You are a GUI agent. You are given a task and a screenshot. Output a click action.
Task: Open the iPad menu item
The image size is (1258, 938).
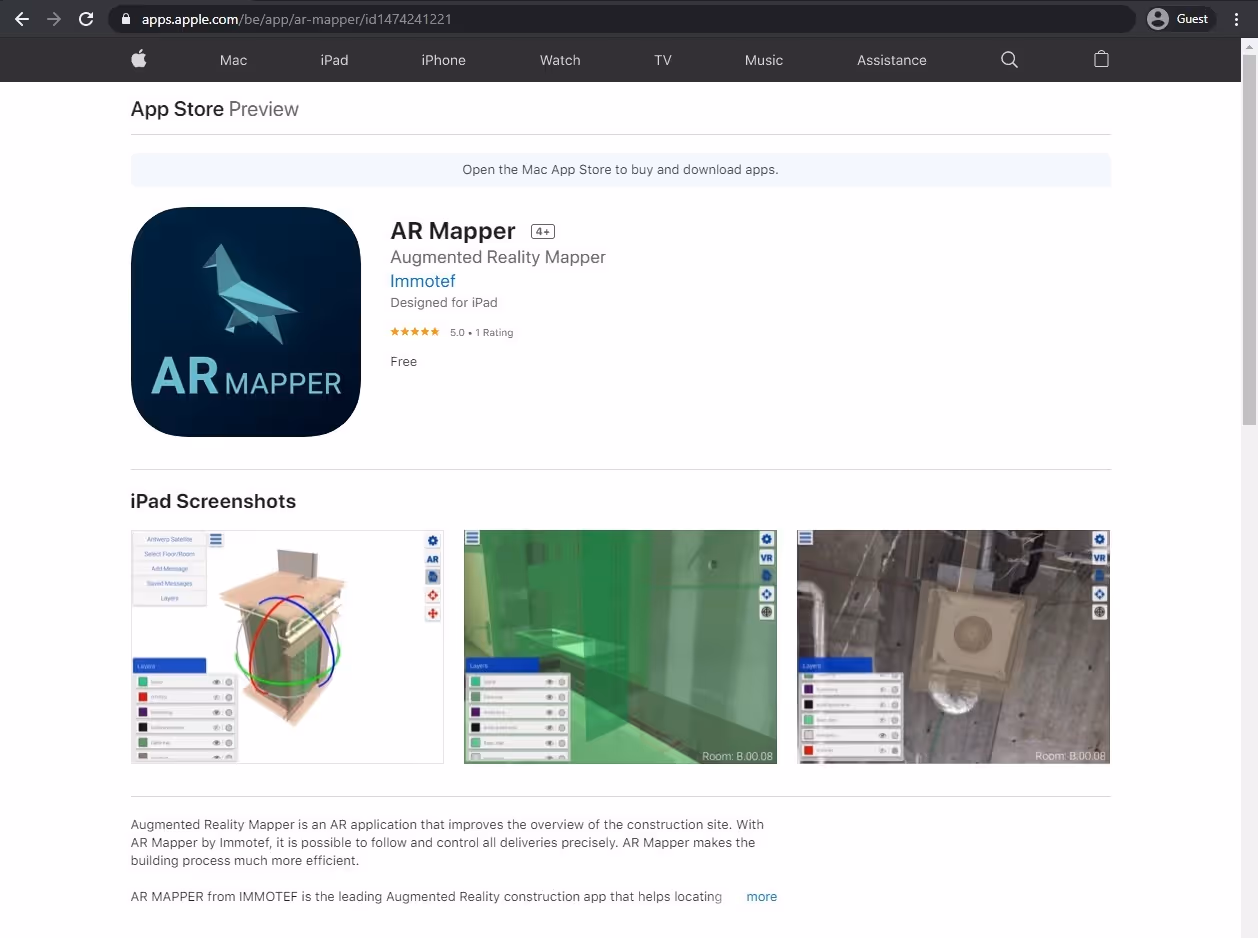pyautogui.click(x=333, y=60)
